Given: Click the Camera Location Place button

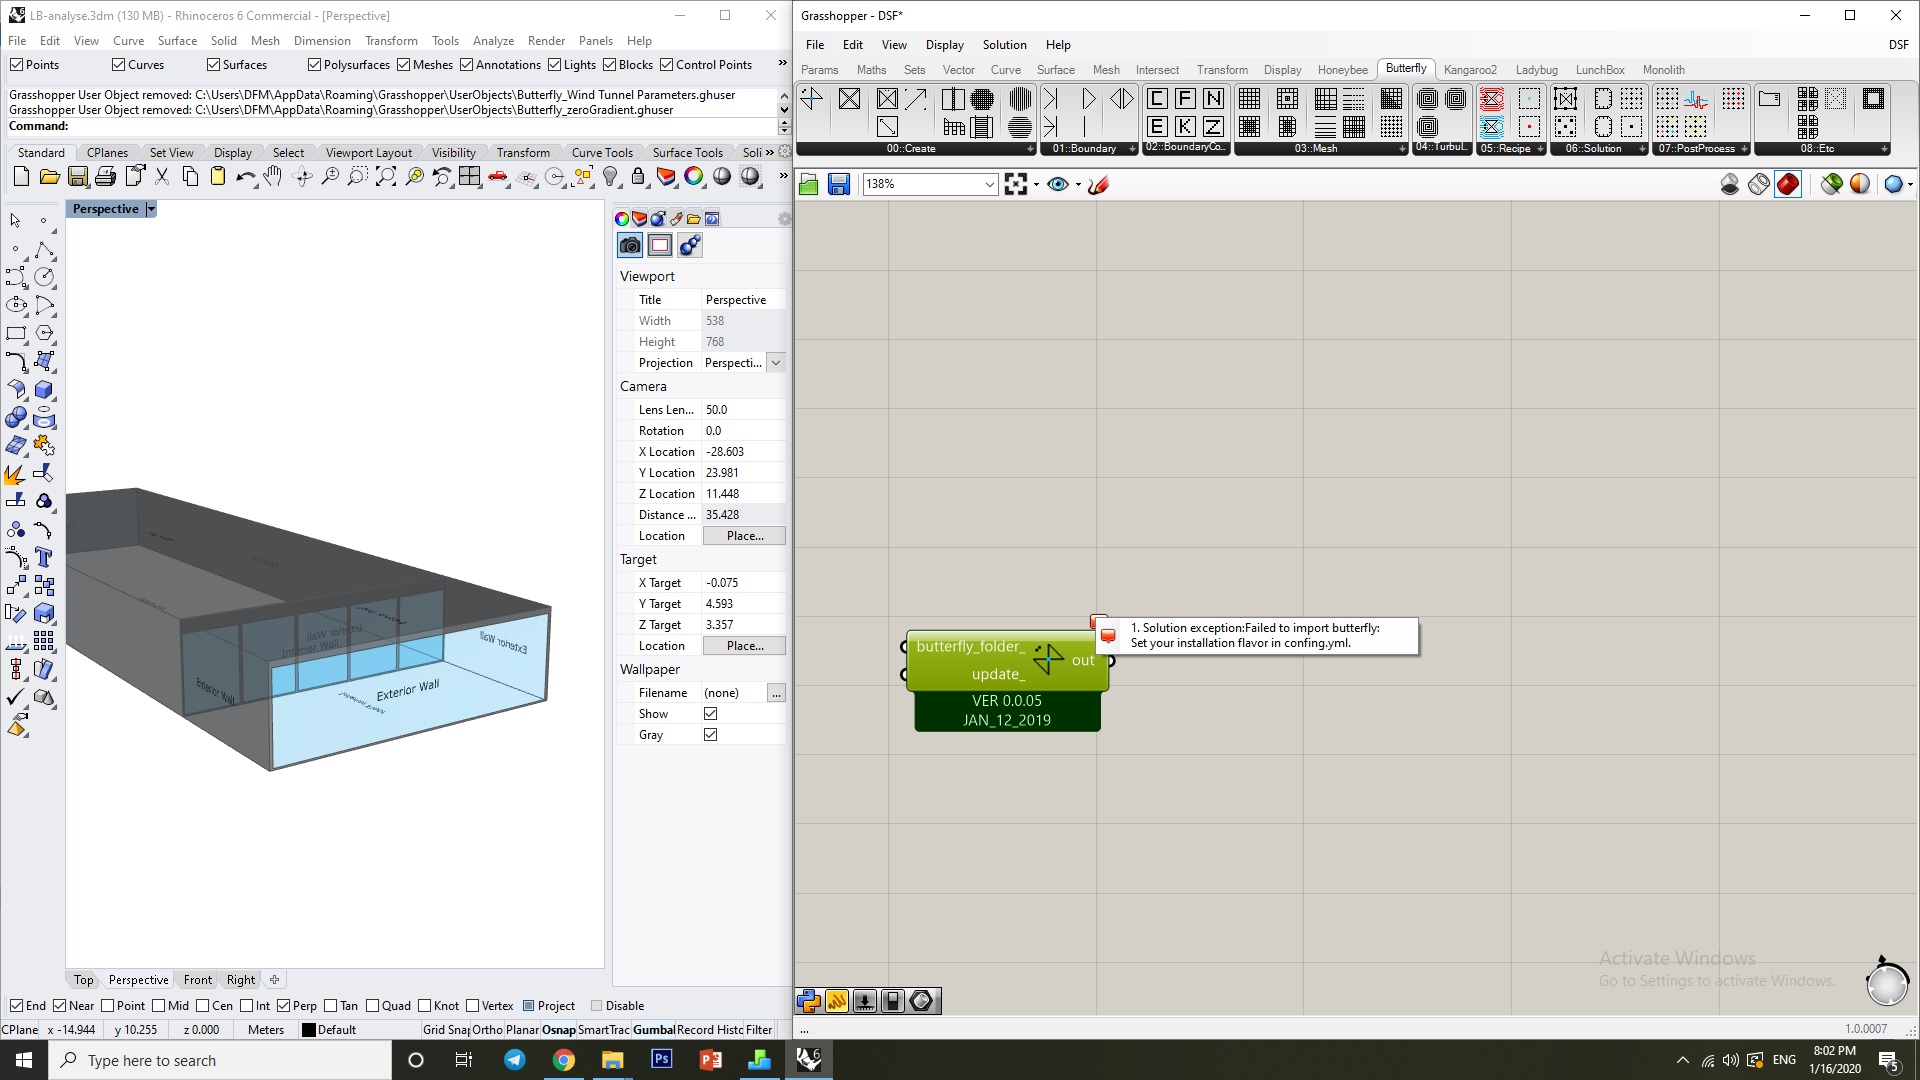Looking at the screenshot, I should pos(744,536).
